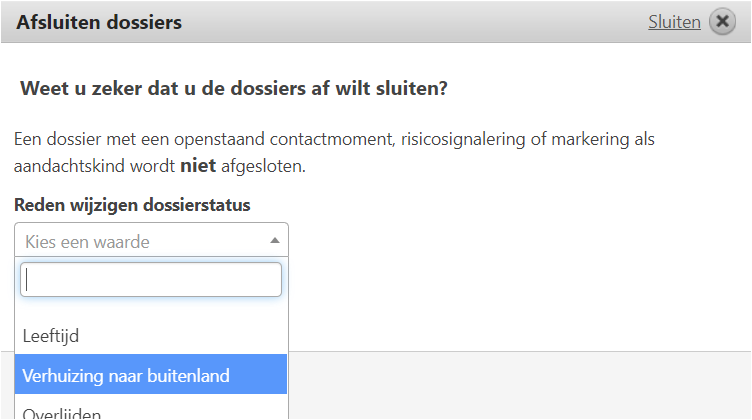Click the dropdown arrow of the reason selector
Image resolution: width=752 pixels, height=420 pixels.
pos(275,241)
